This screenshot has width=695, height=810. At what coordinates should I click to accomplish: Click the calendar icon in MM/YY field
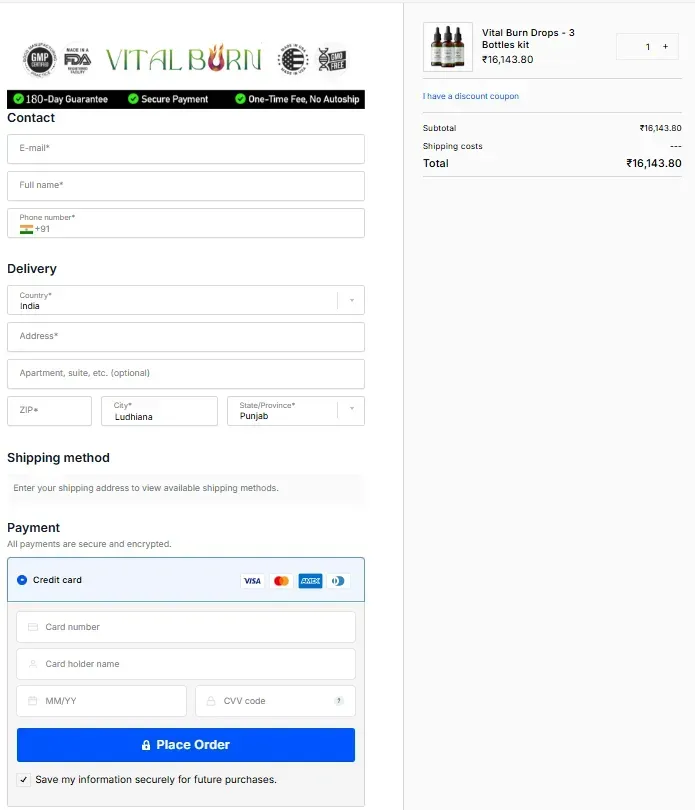[x=33, y=700]
